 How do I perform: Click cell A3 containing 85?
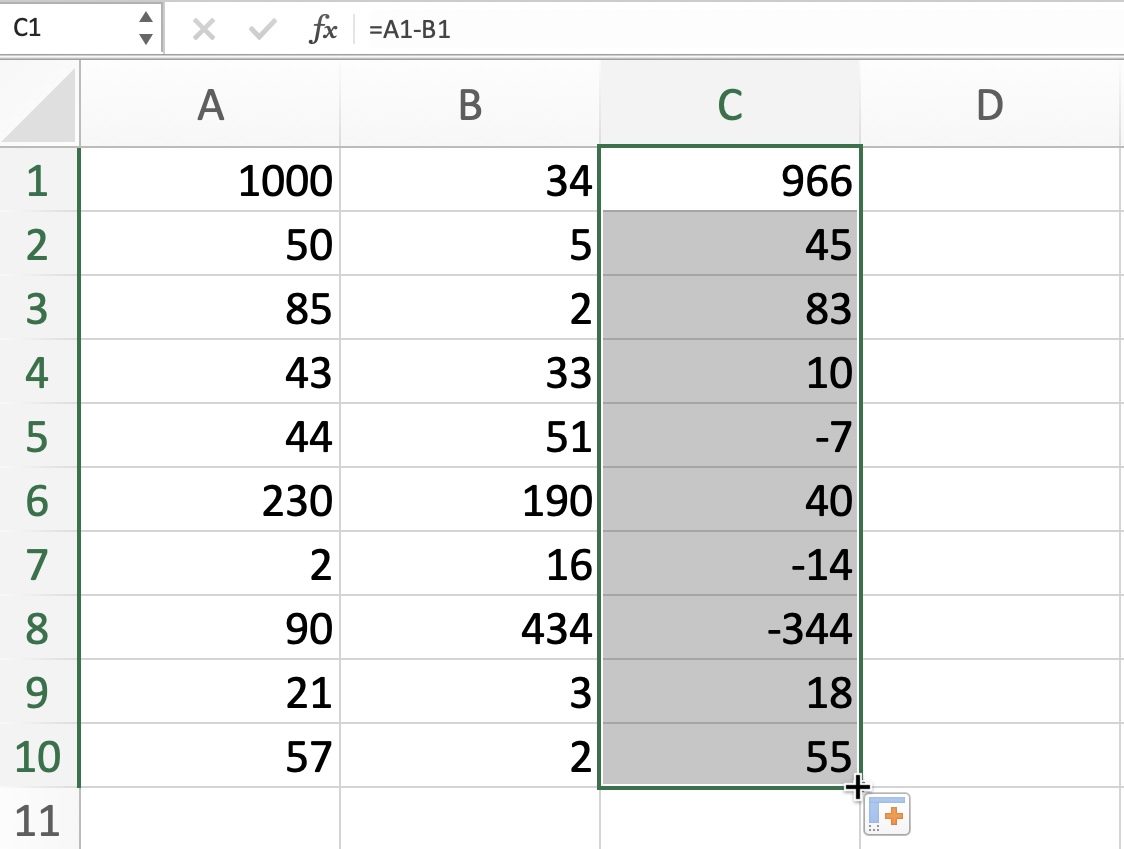click(210, 307)
